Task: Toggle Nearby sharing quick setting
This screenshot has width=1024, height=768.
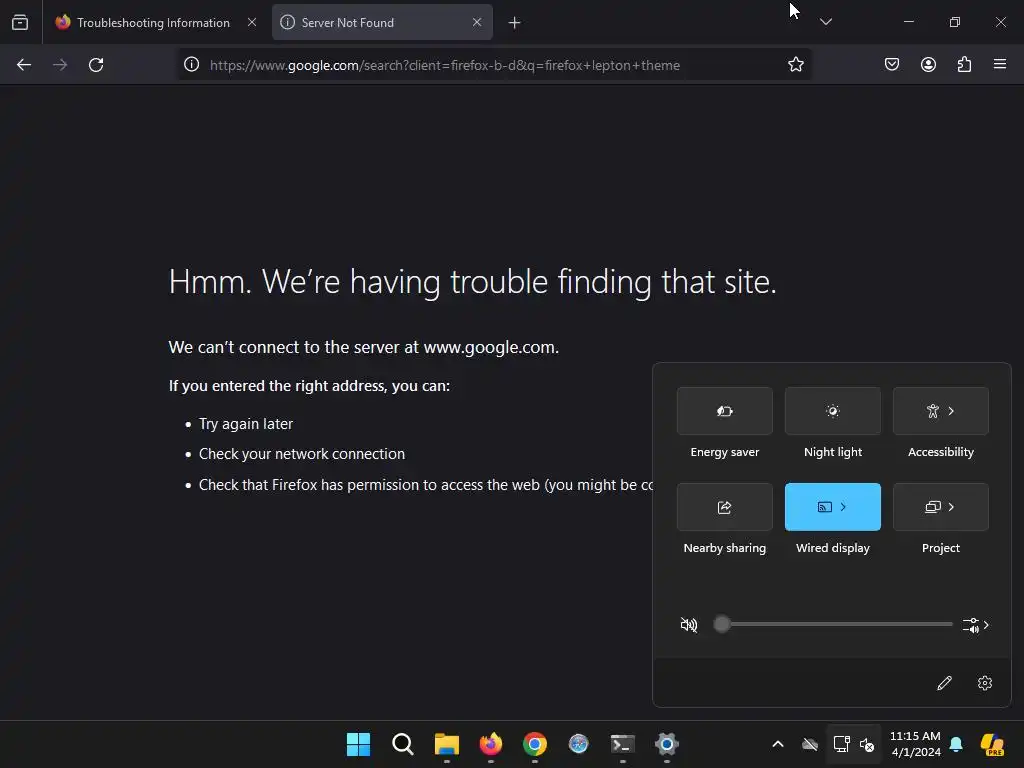Action: pos(725,507)
